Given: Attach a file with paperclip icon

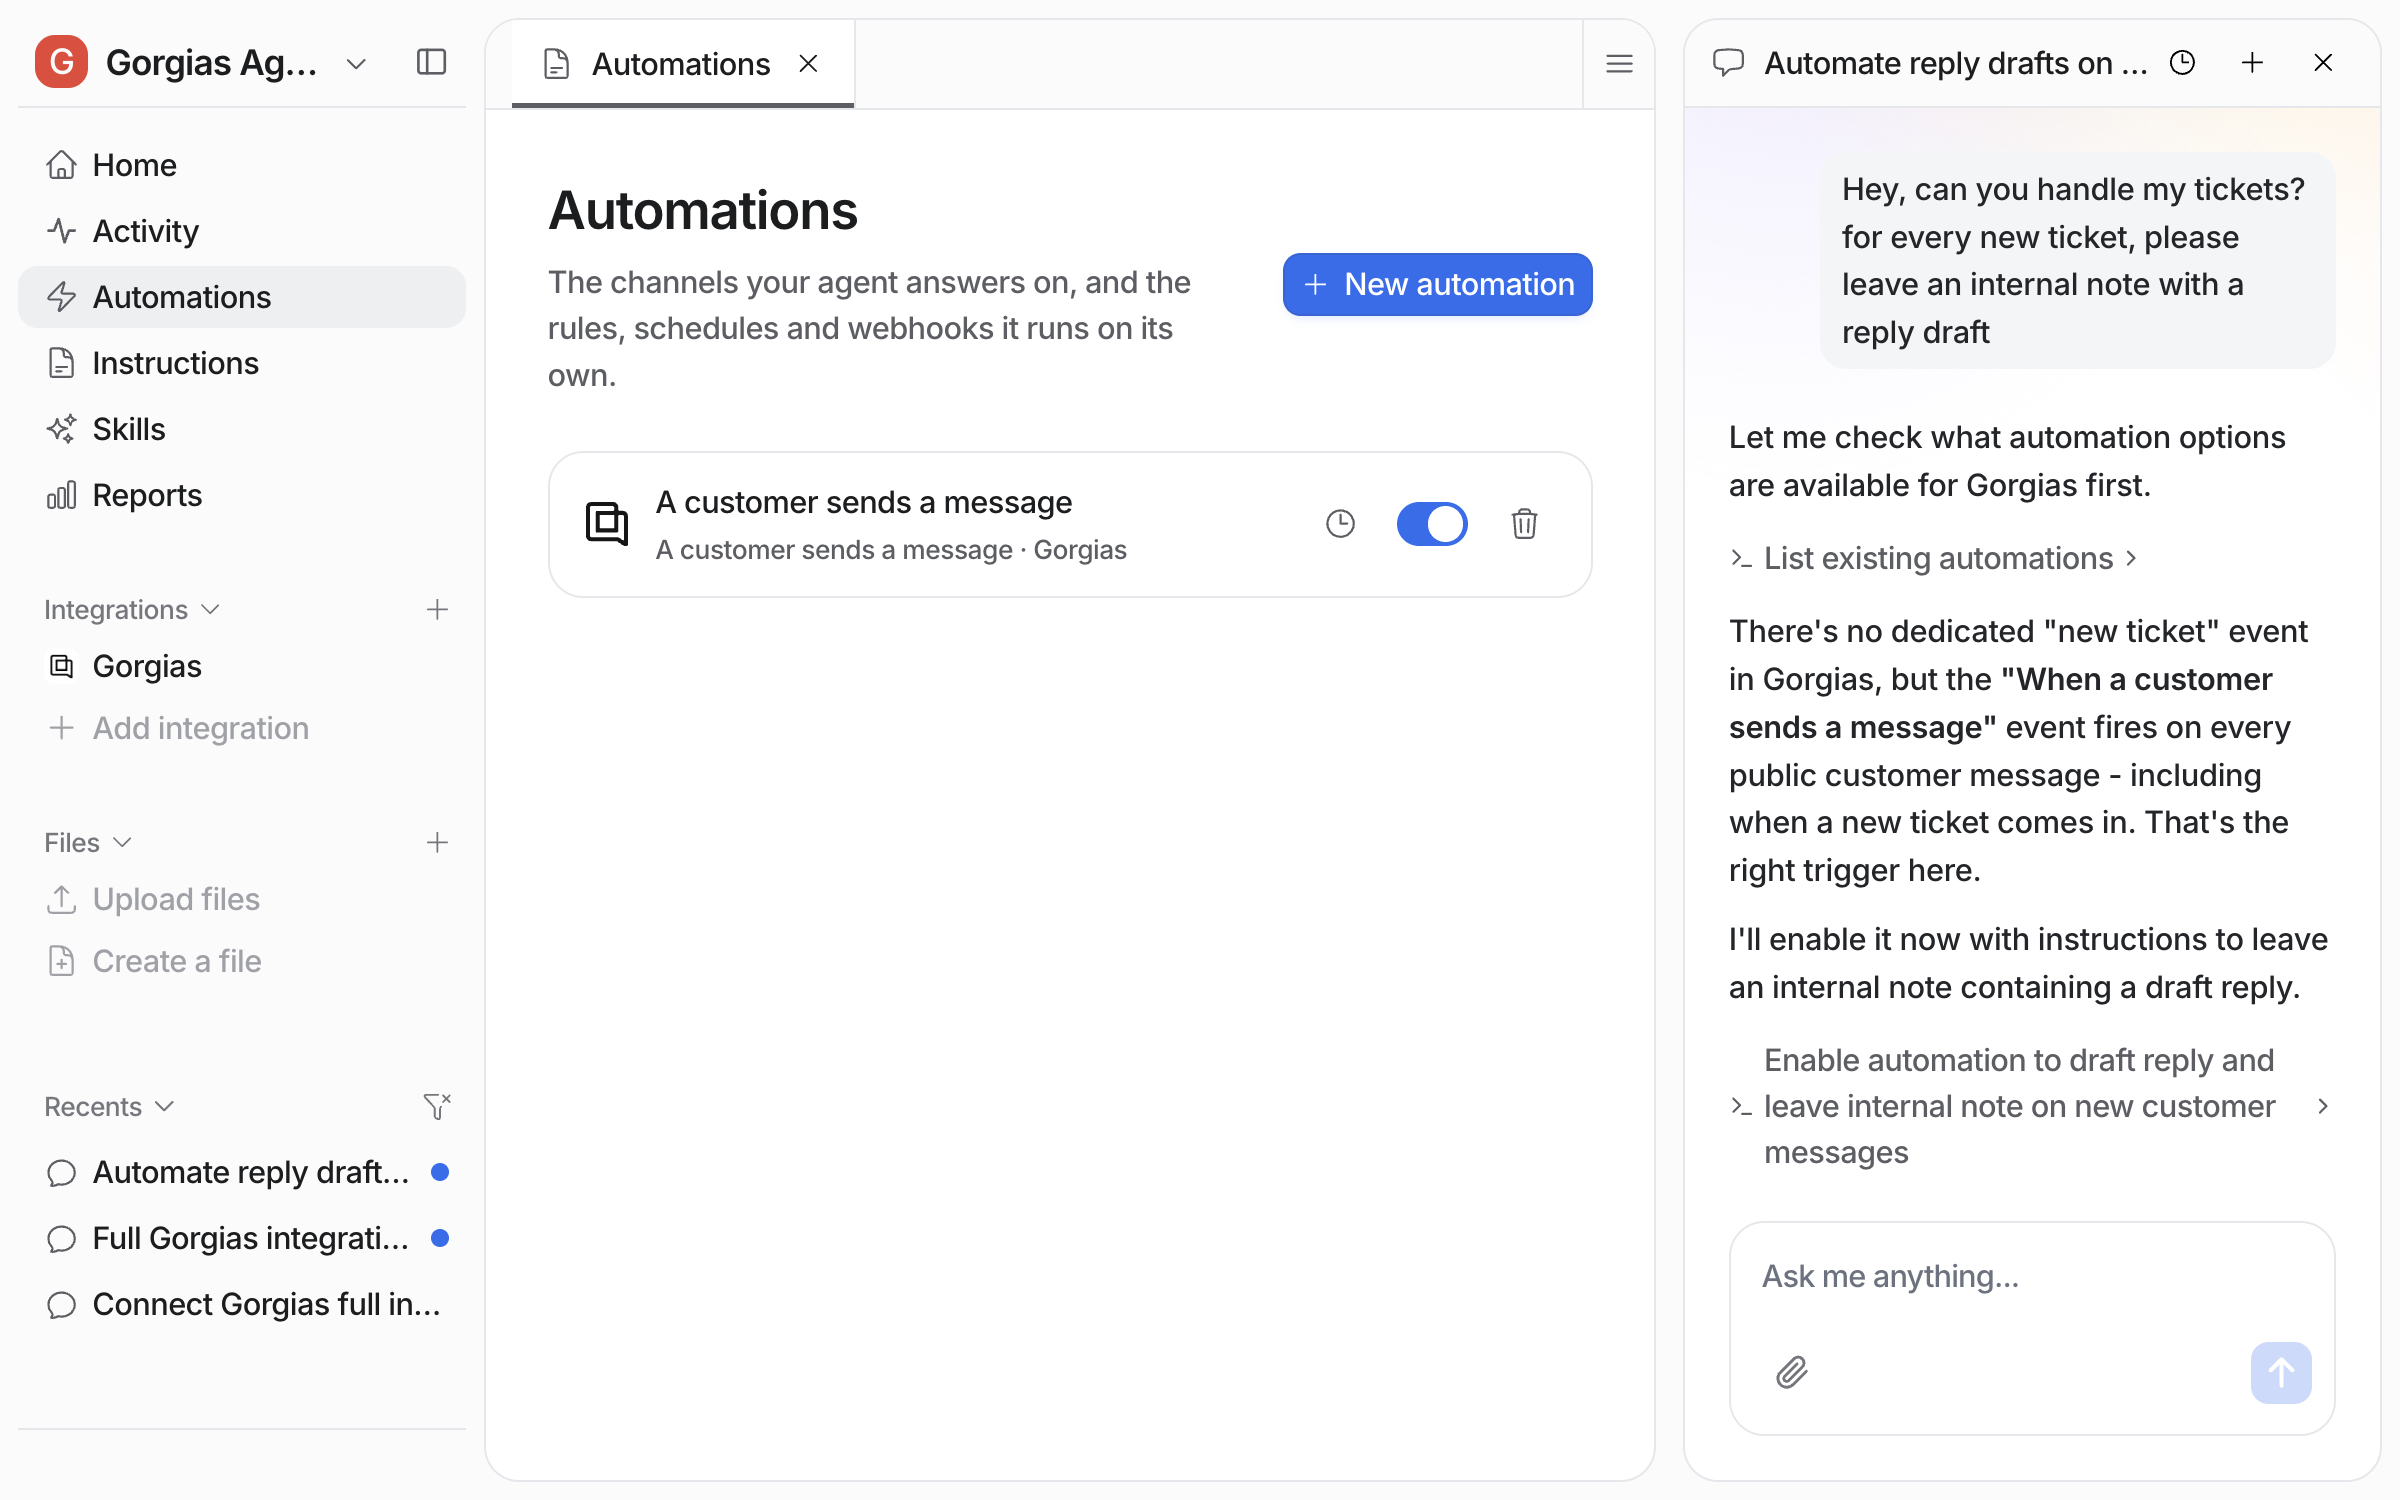Looking at the screenshot, I should [1791, 1373].
